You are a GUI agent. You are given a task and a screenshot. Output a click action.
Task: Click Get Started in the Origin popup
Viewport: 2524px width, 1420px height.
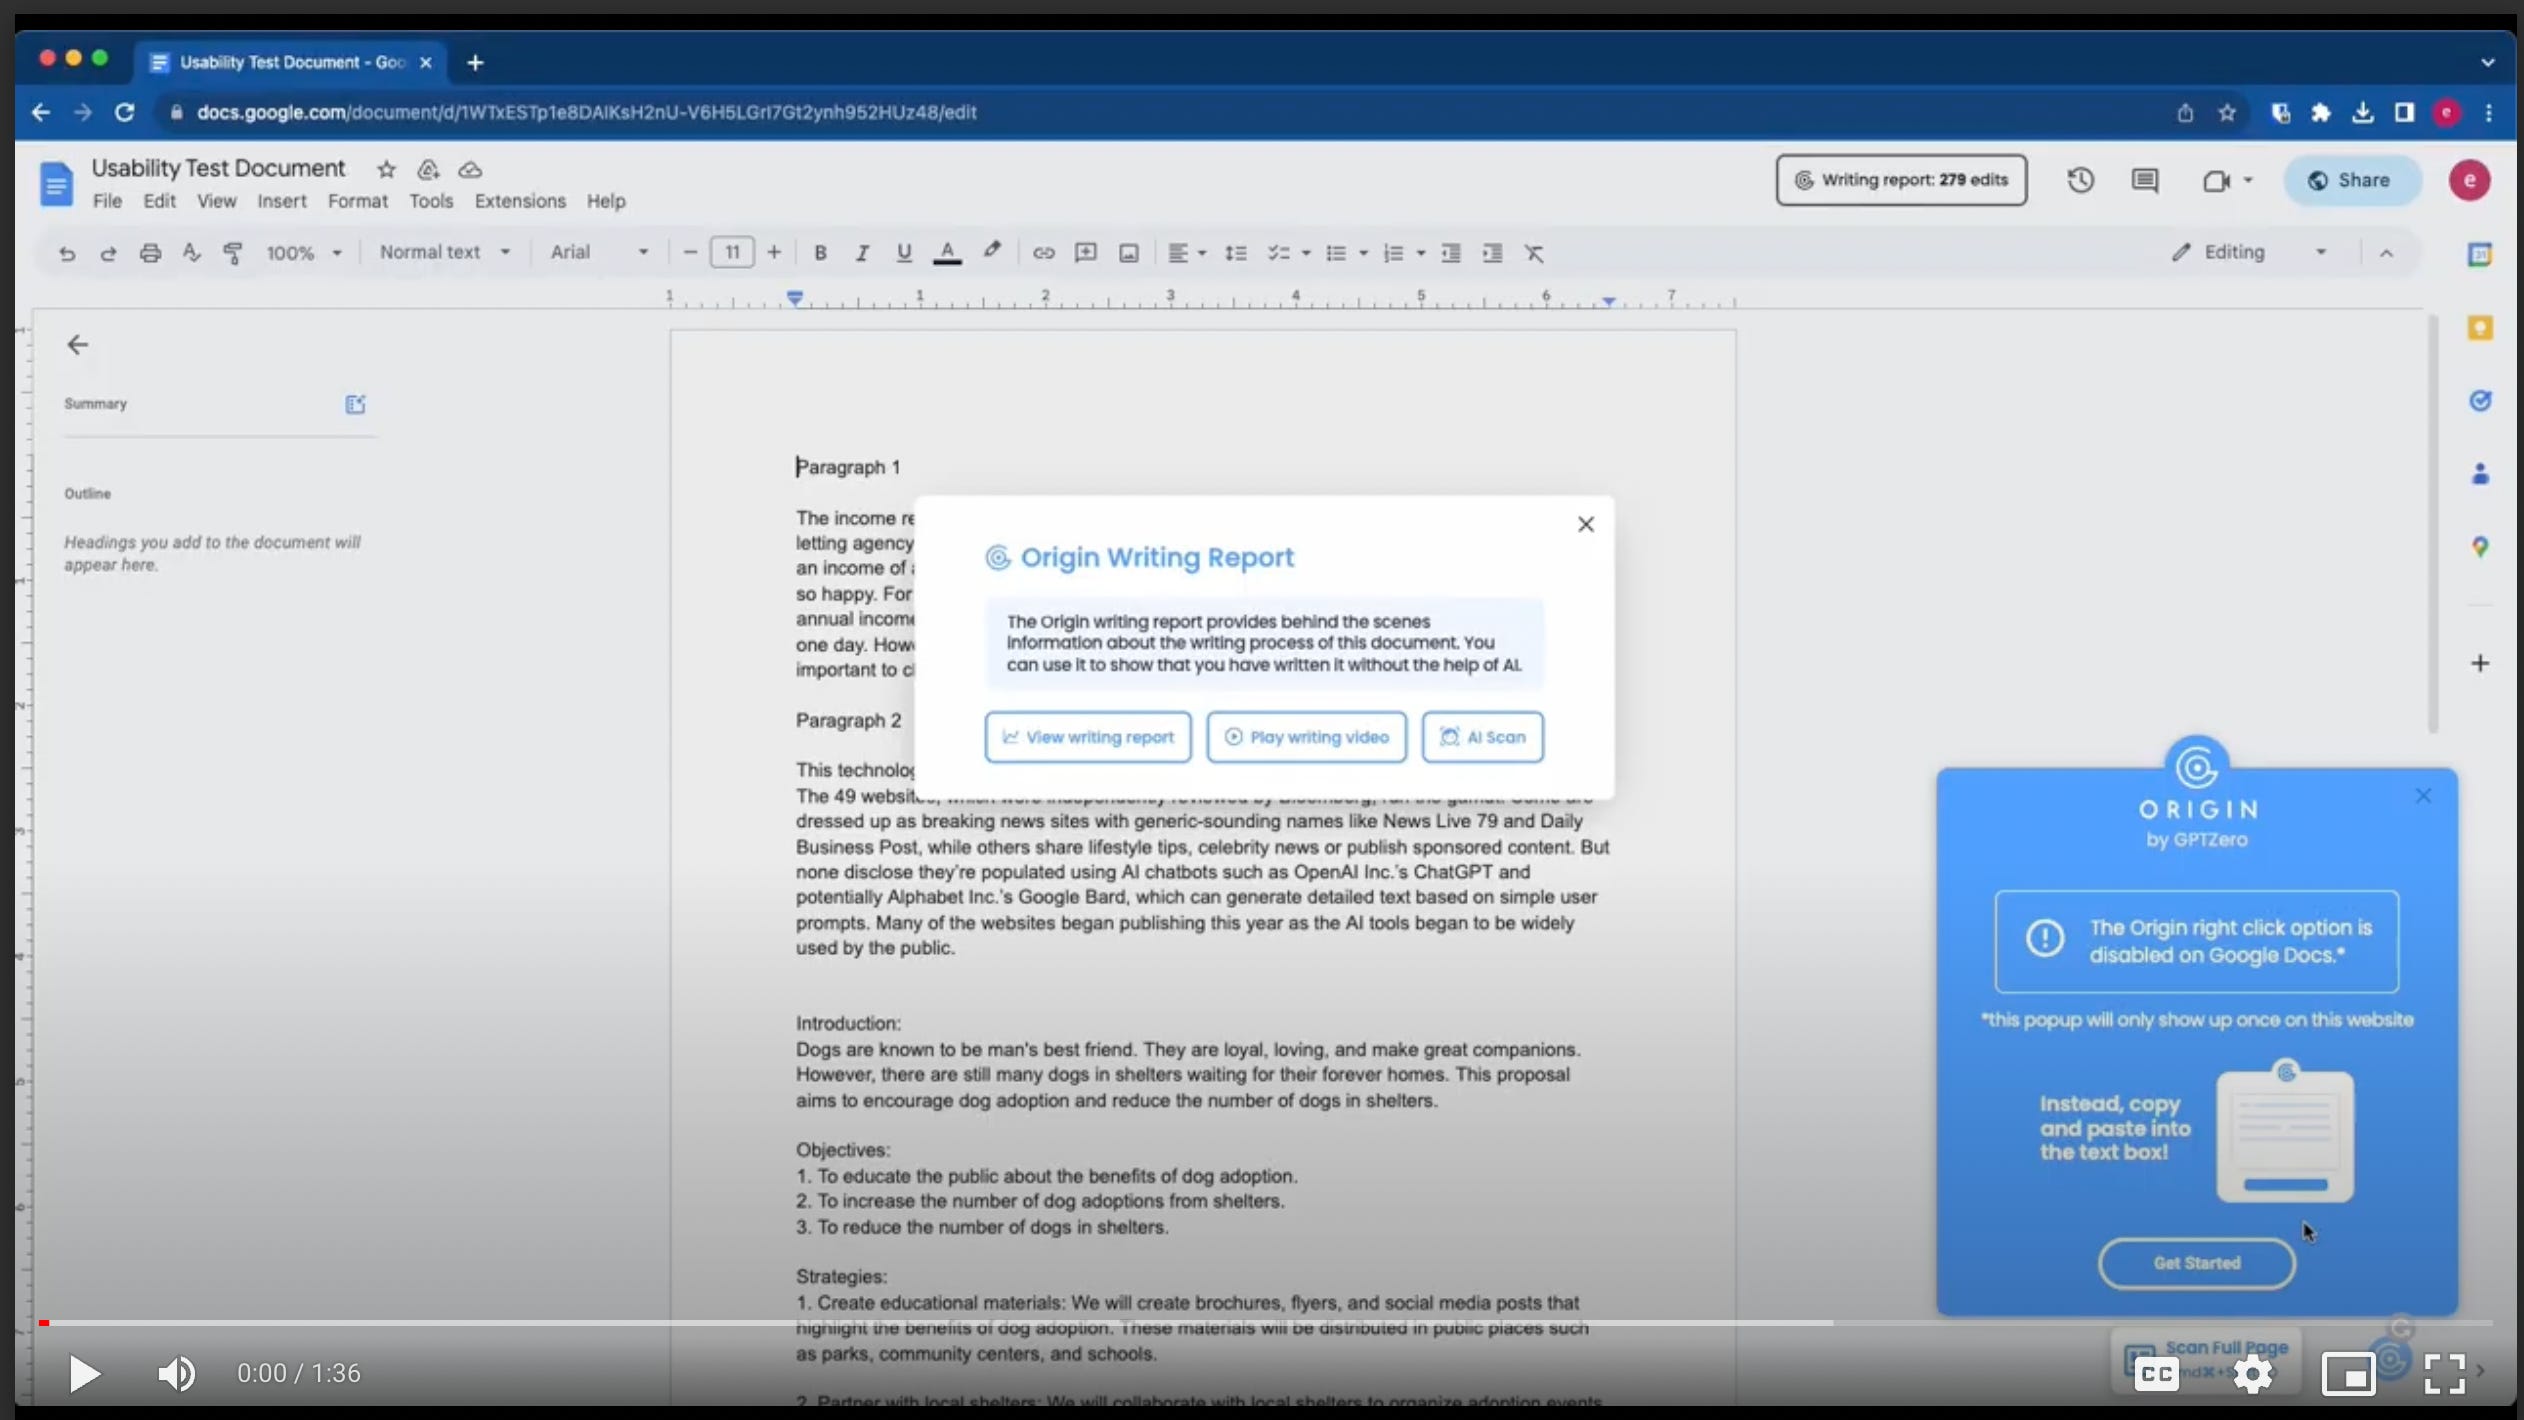tap(2195, 1263)
